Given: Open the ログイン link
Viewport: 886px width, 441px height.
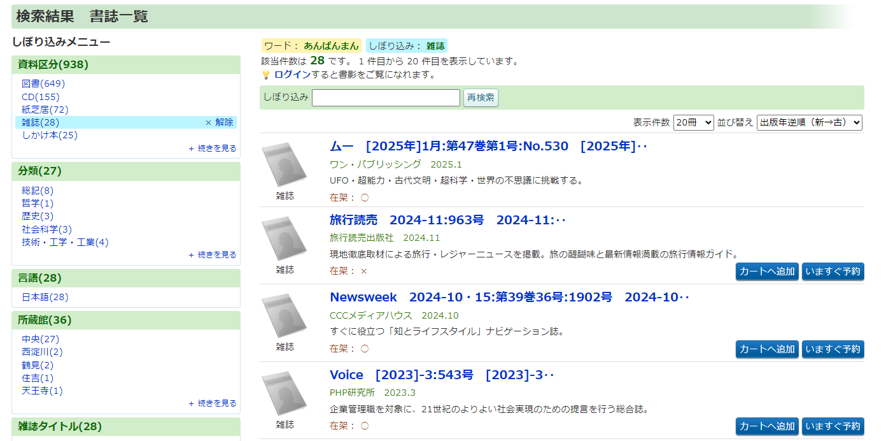Looking at the screenshot, I should (292, 75).
